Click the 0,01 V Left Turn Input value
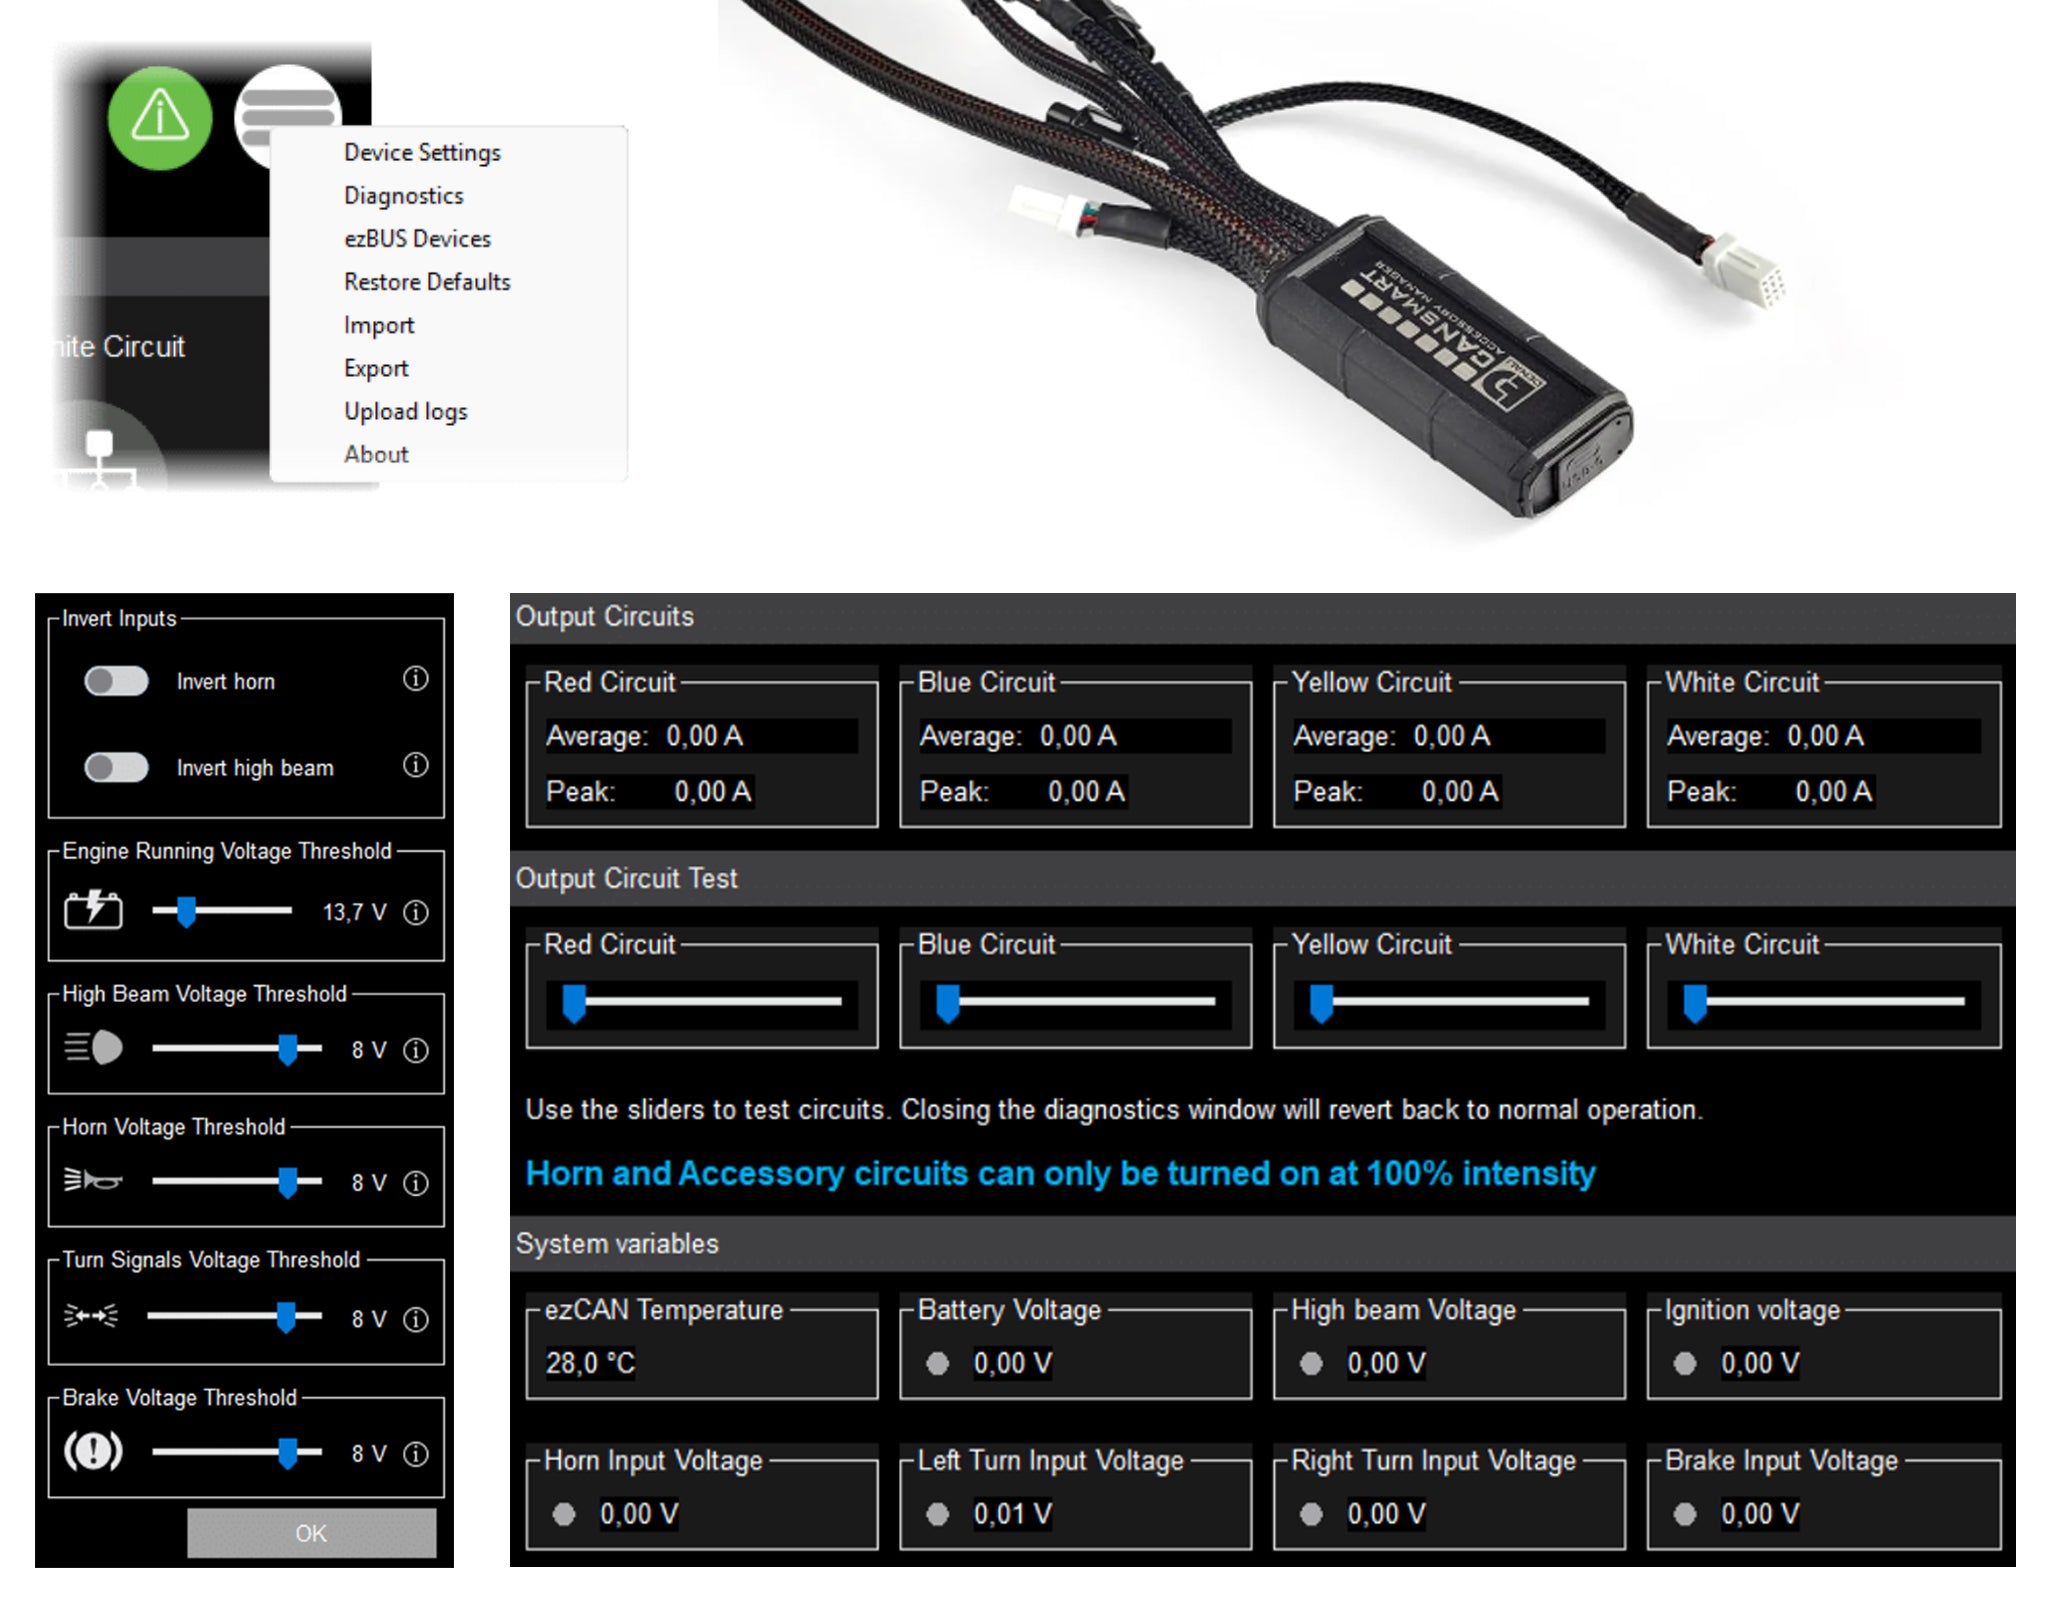 pyautogui.click(x=1012, y=1514)
